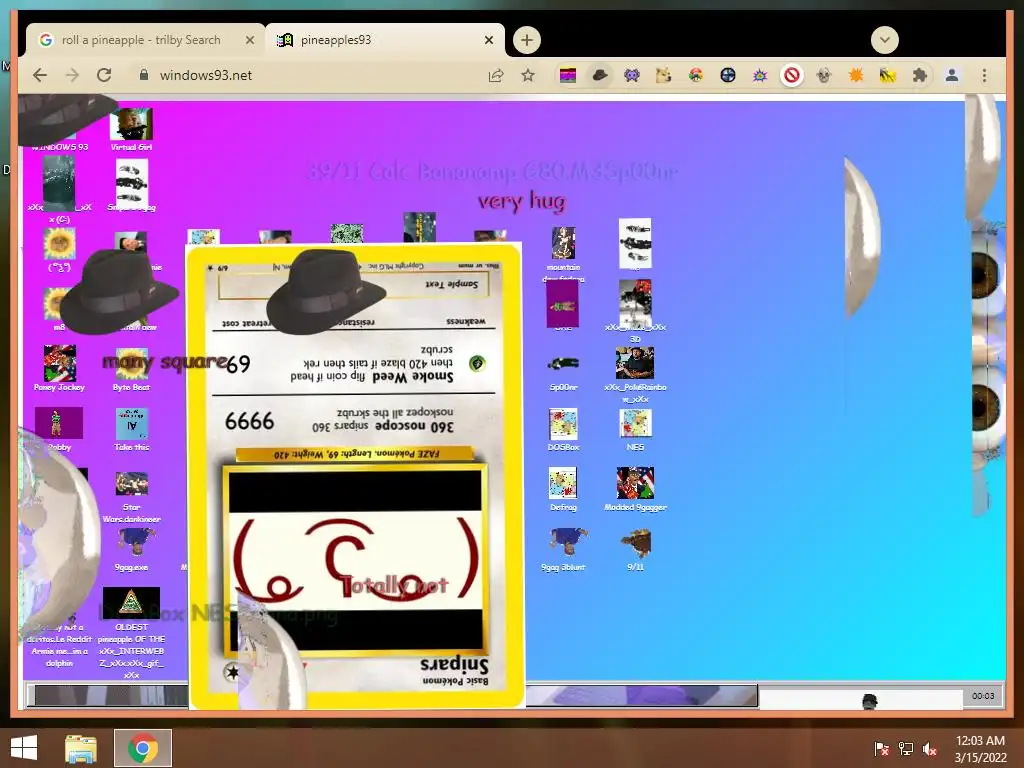Open the 9/11 desktop icon
This screenshot has width=1024, height=768.
pyautogui.click(x=635, y=549)
